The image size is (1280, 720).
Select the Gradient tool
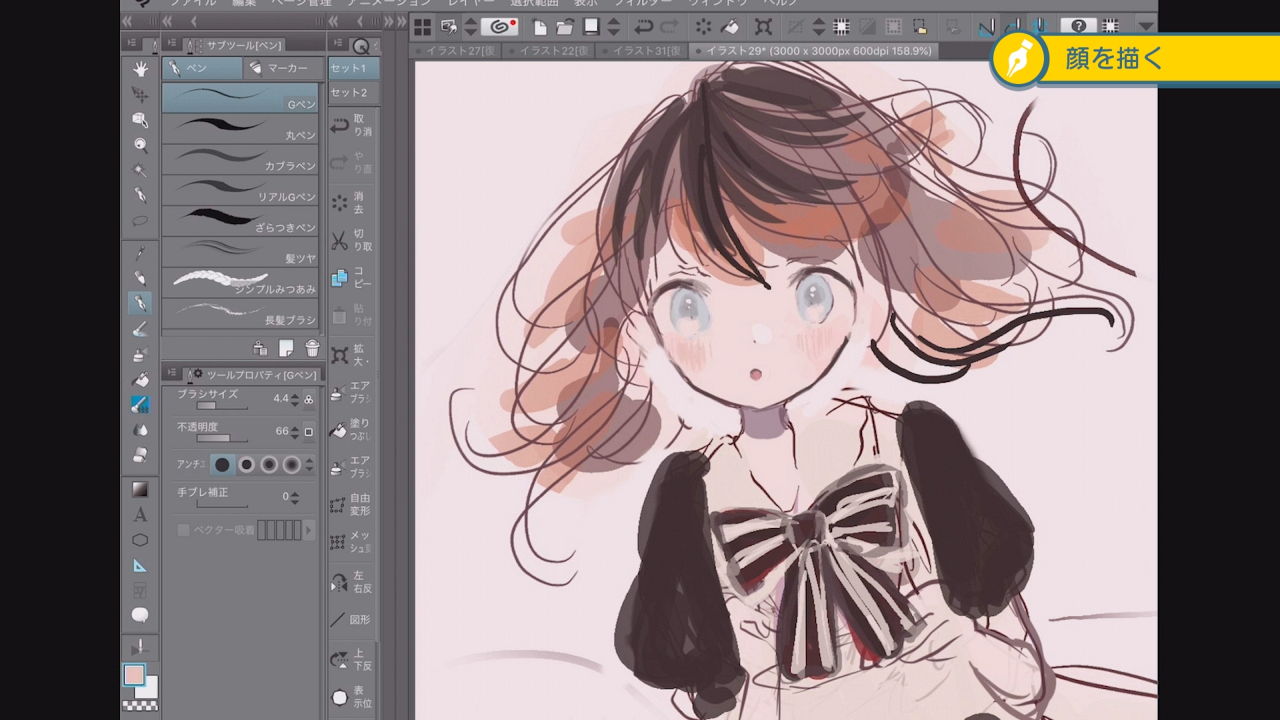click(x=140, y=489)
